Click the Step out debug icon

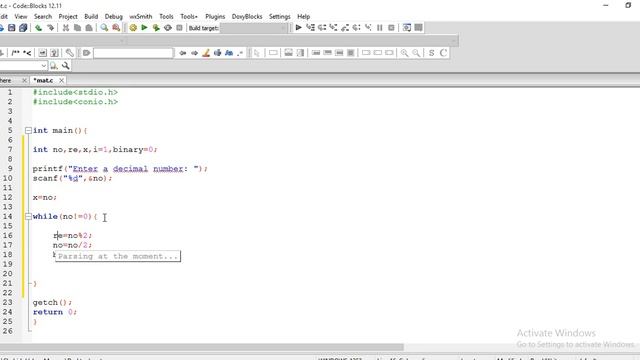pos(345,28)
